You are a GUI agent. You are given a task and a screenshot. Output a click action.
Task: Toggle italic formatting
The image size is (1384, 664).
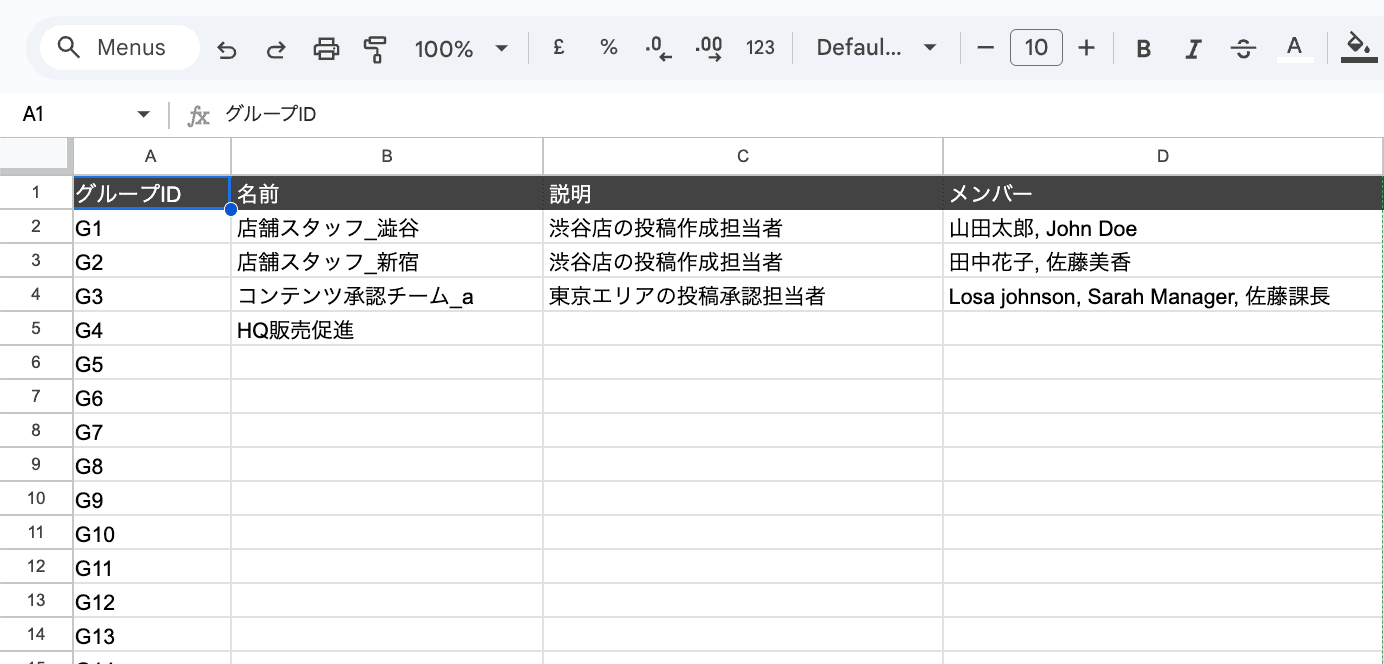pos(1192,48)
